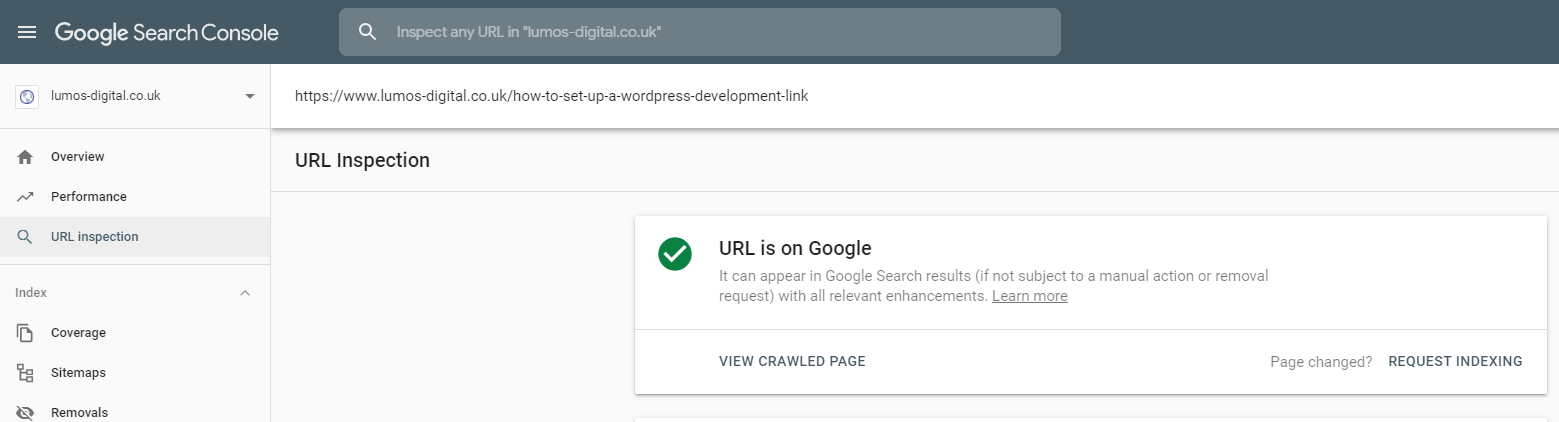Image resolution: width=1559 pixels, height=422 pixels.
Task: Click REQUEST INDEXING button
Action: pos(1455,361)
